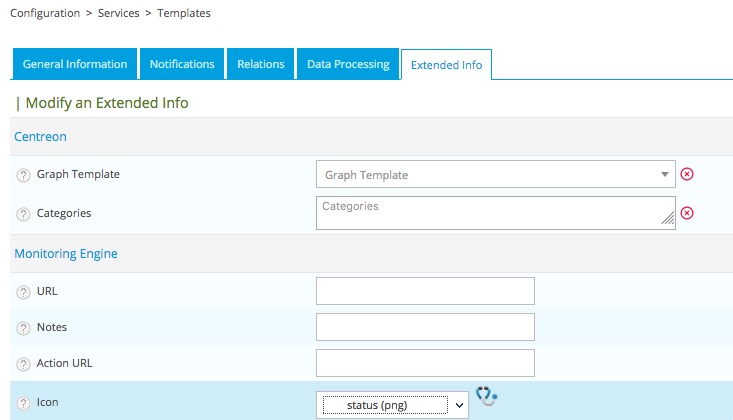733x420 pixels.
Task: Focus the URL text field
Action: coord(425,291)
